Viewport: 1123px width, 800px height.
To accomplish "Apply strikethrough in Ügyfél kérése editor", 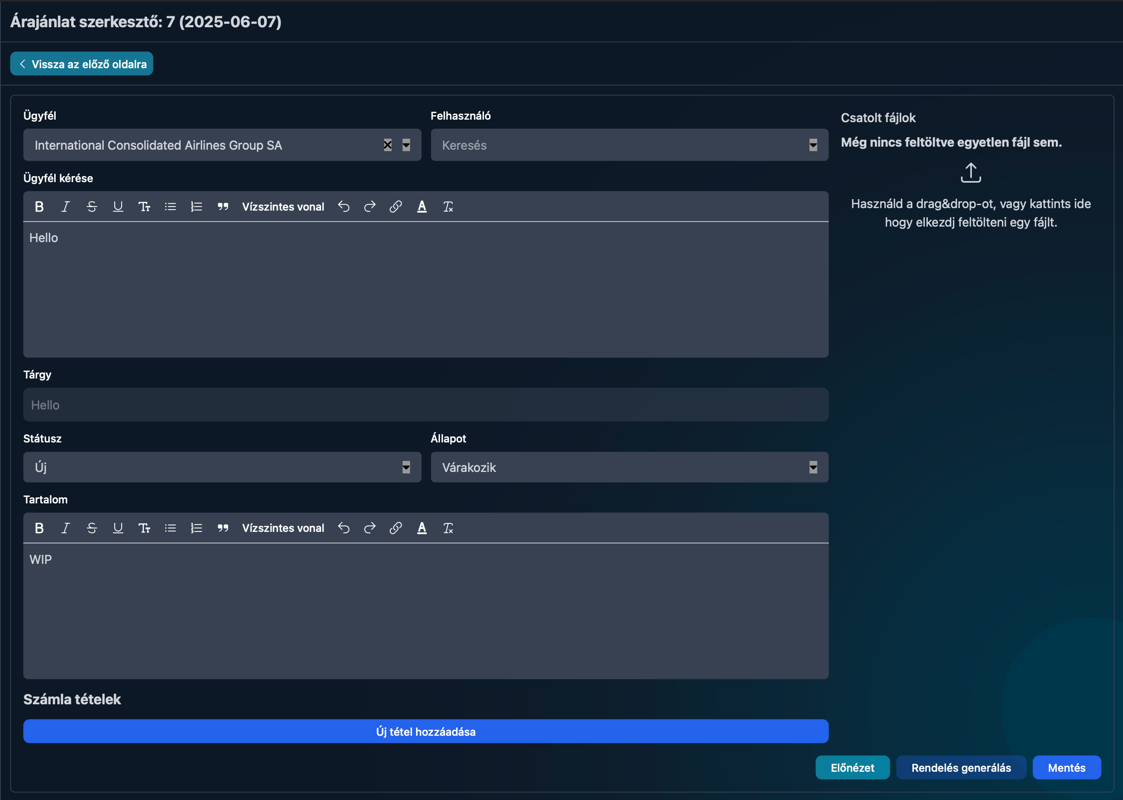I will (92, 207).
